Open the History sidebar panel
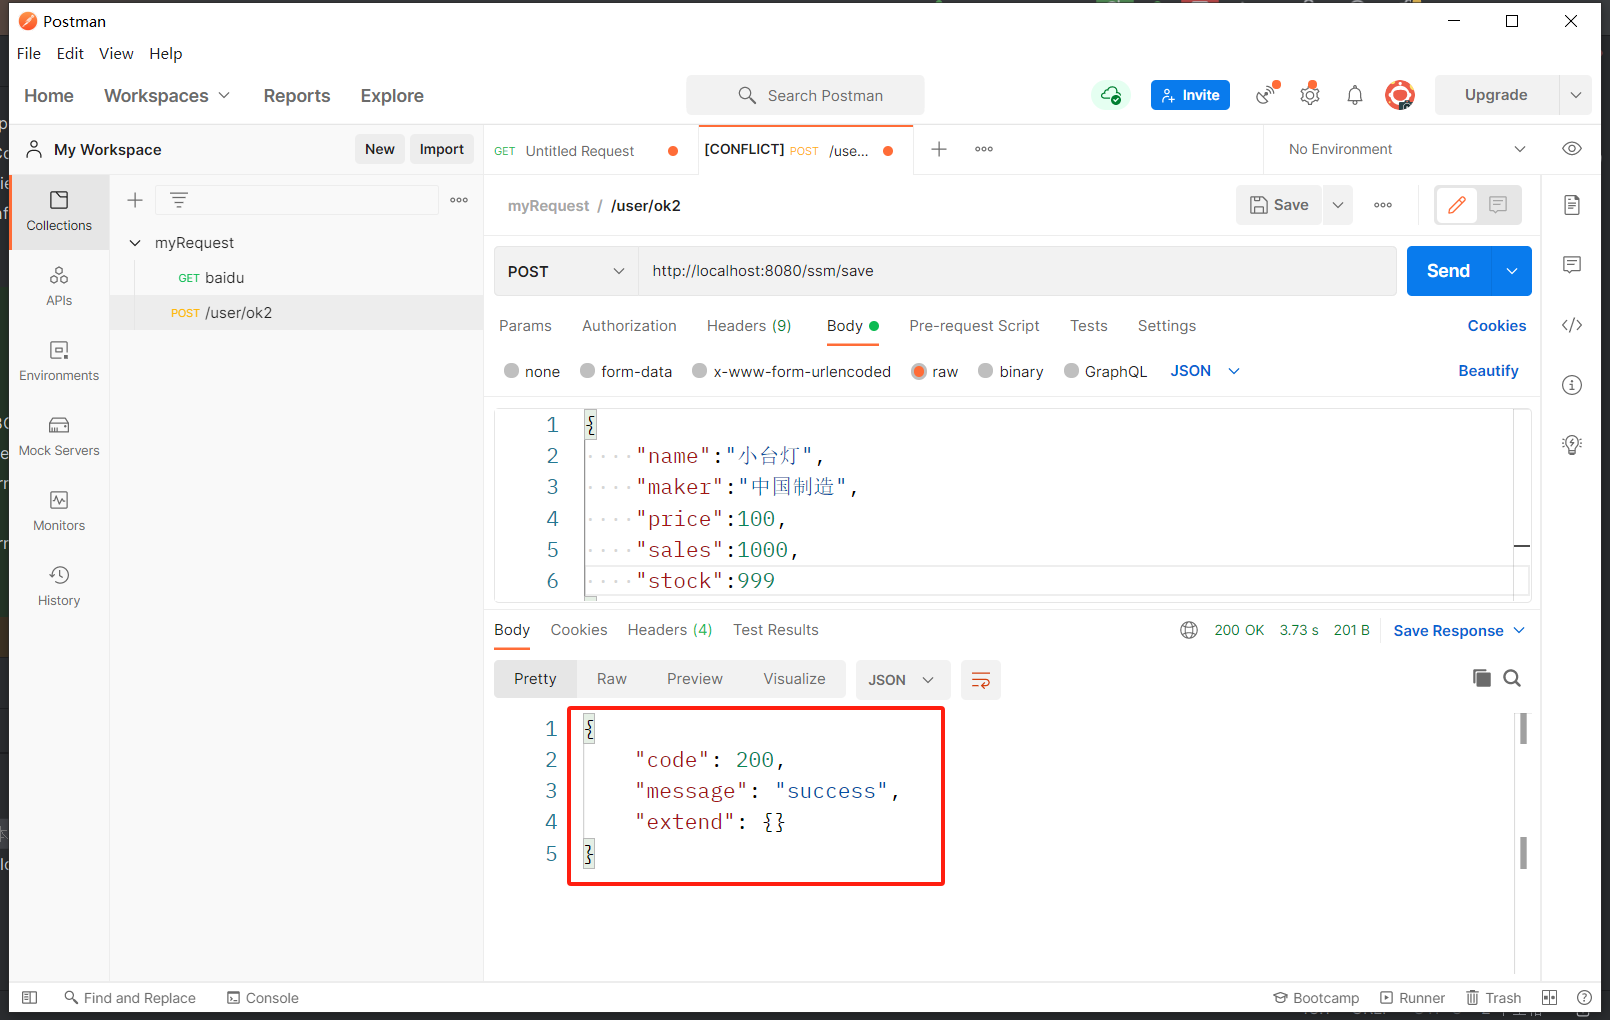The height and width of the screenshot is (1020, 1610). pyautogui.click(x=59, y=586)
